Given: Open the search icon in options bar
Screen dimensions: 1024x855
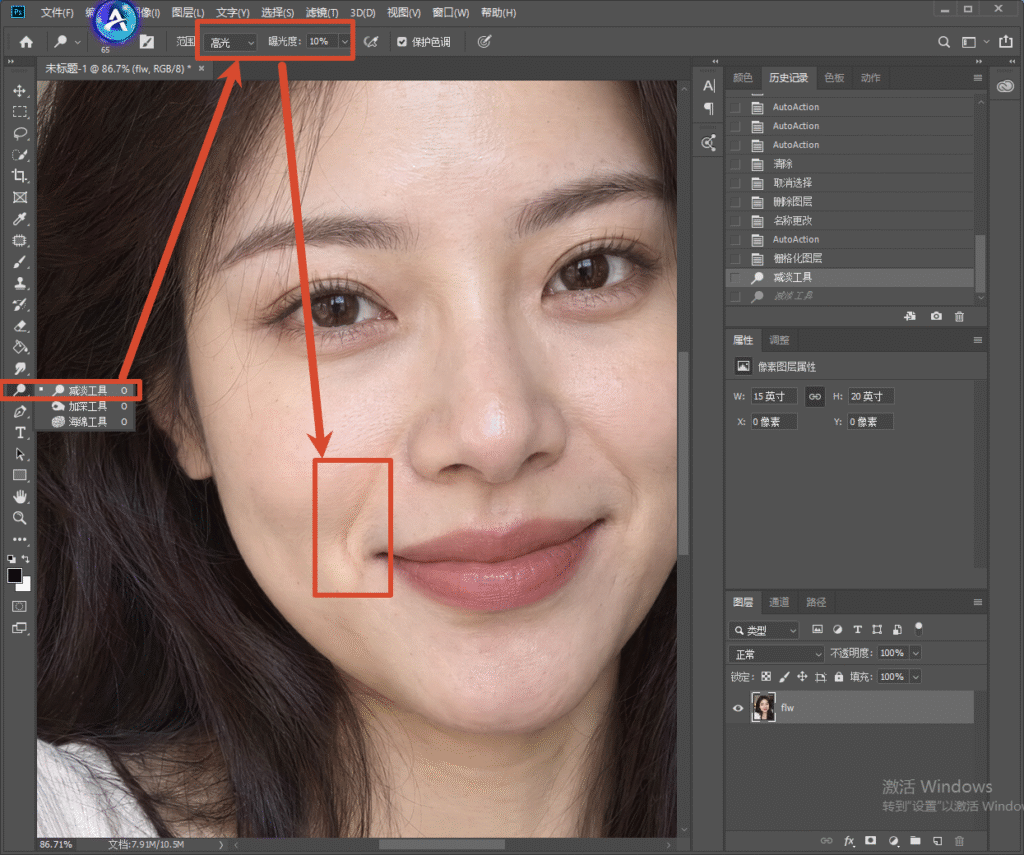Looking at the screenshot, I should (944, 42).
